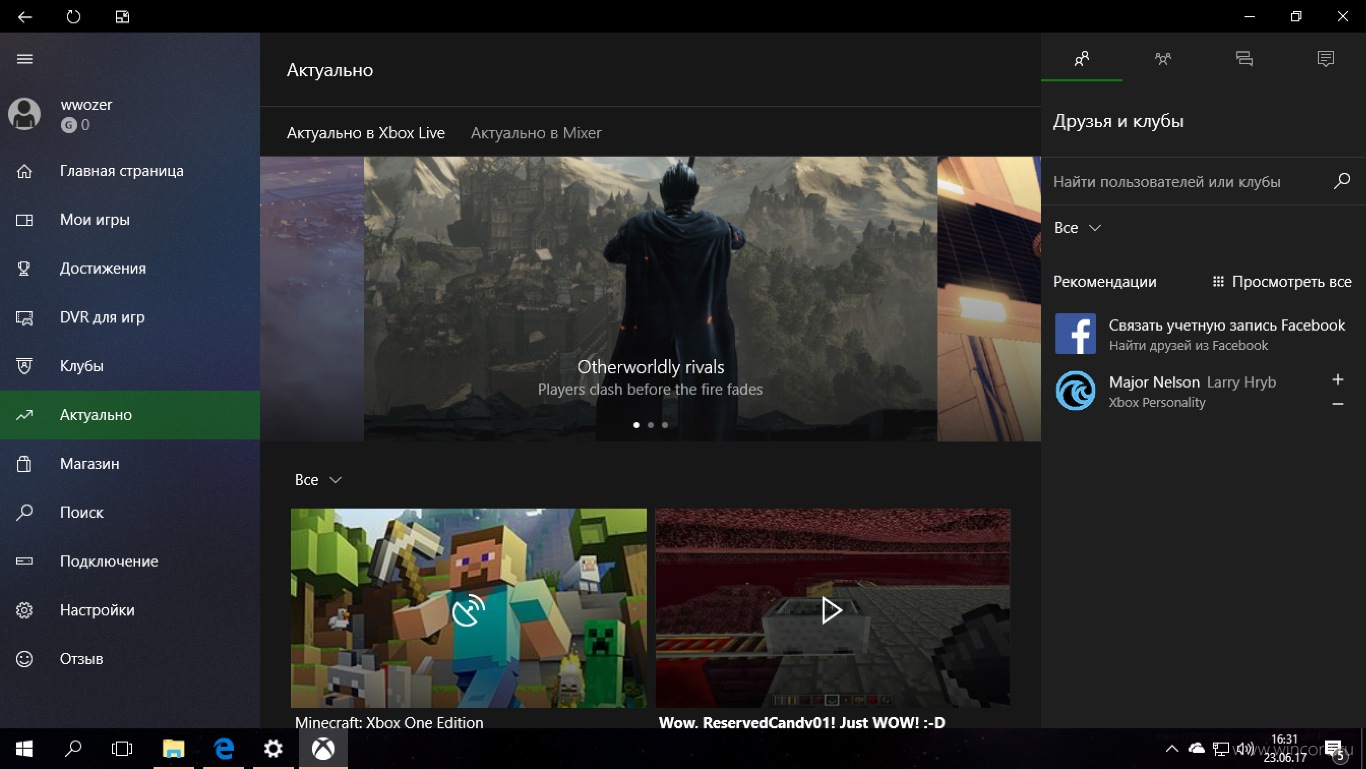Open File Explorer from the taskbar
This screenshot has height=769, width=1366.
tap(174, 749)
